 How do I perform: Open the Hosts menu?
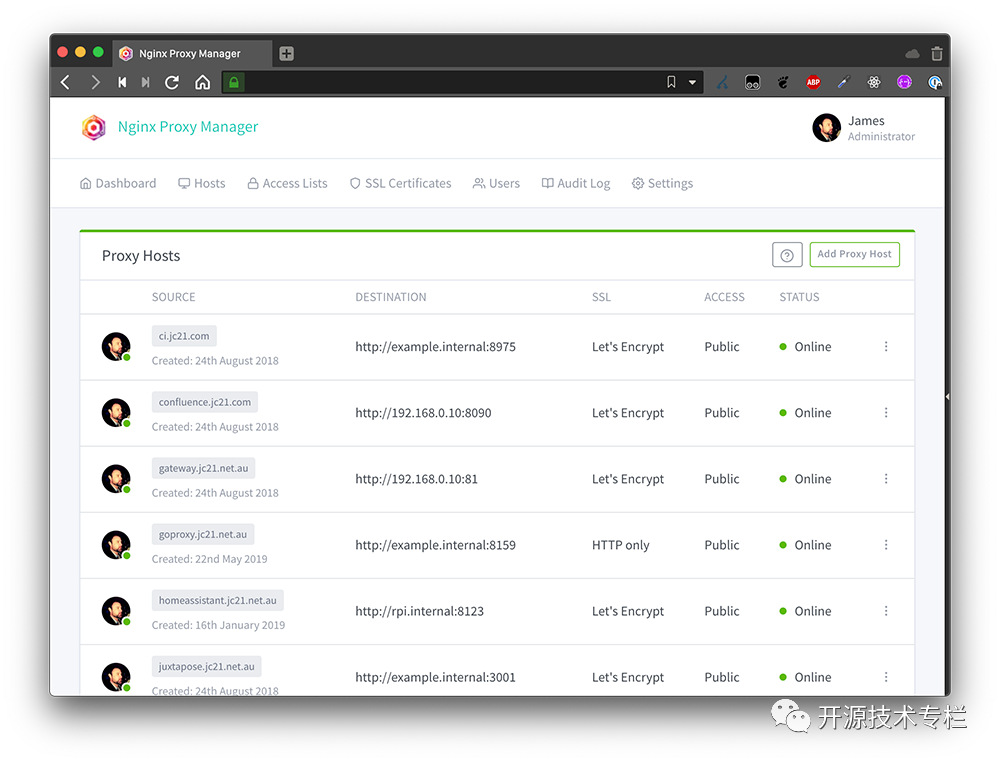point(202,184)
